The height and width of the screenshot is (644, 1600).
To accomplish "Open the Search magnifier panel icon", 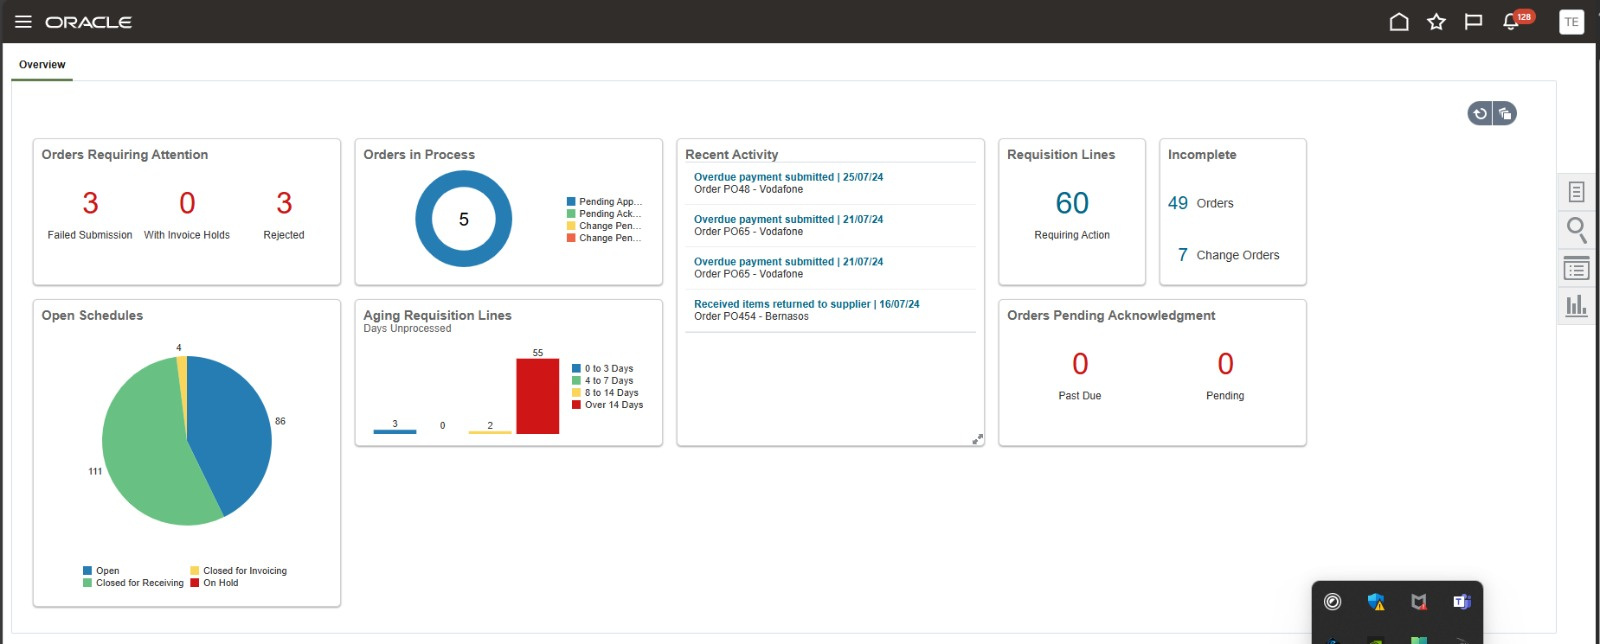I will [1576, 230].
